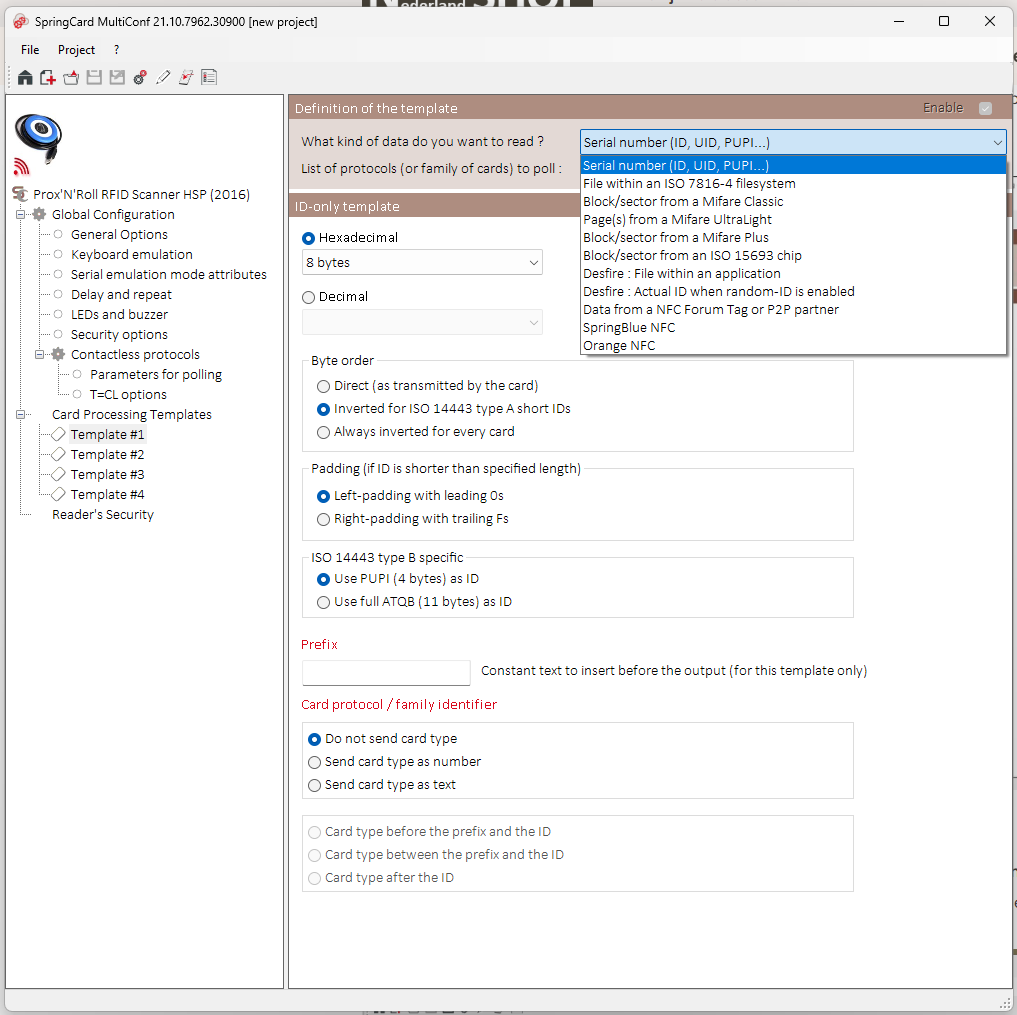Select Use full ATQB (11 bytes) as ID
Screen dimensions: 1017x1015
[x=324, y=603]
